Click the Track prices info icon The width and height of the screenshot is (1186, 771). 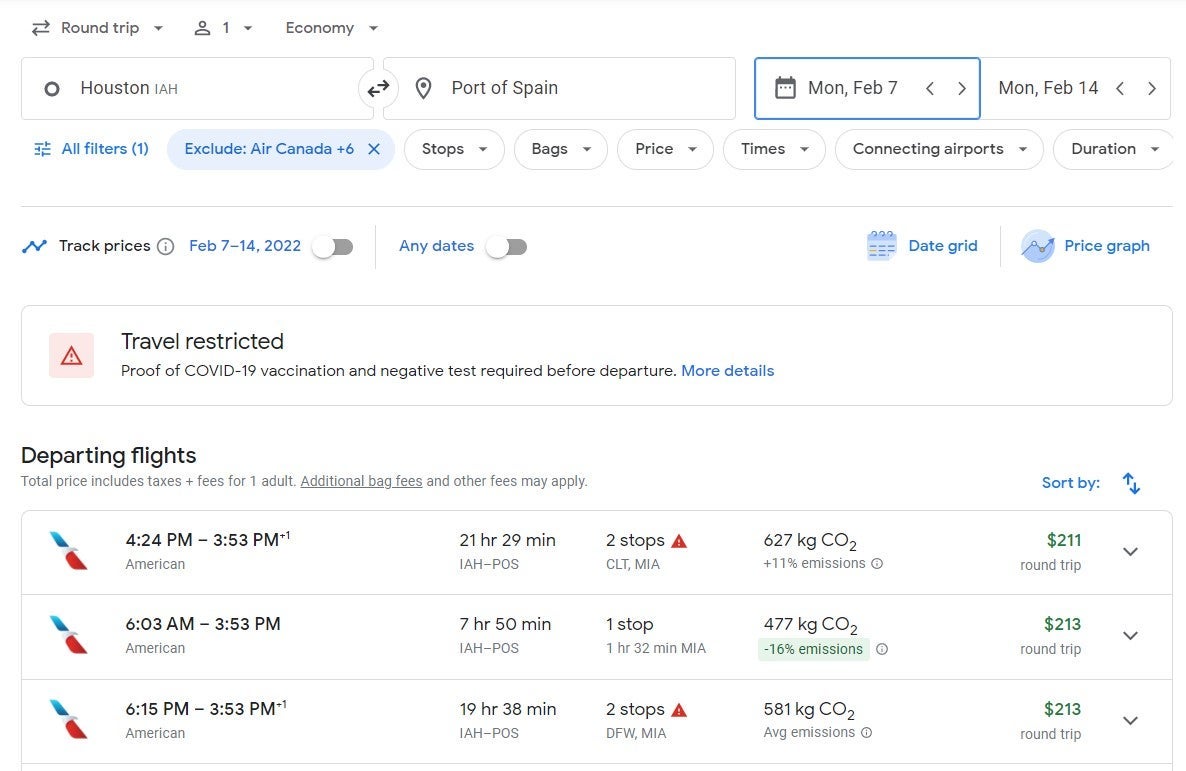166,246
